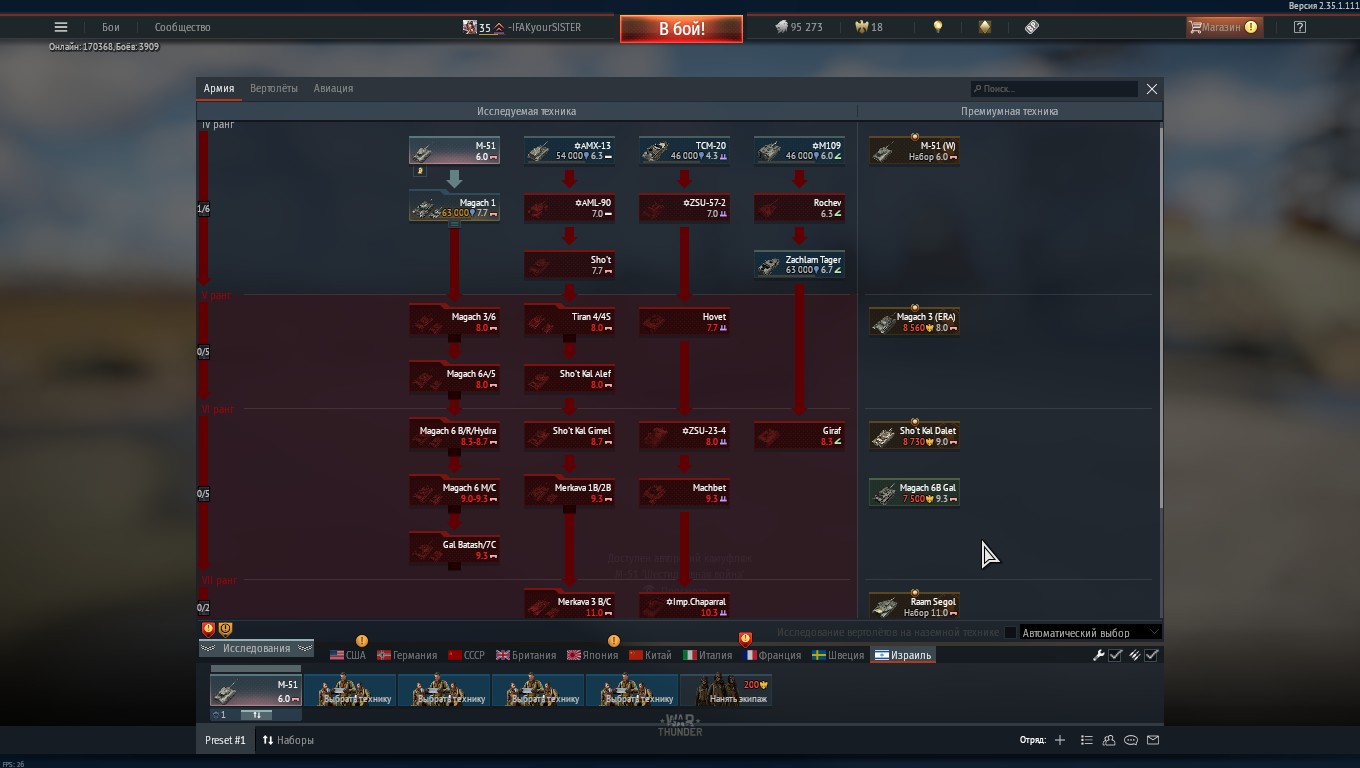Open the diamond-shaped item icon in top bar

[985, 27]
